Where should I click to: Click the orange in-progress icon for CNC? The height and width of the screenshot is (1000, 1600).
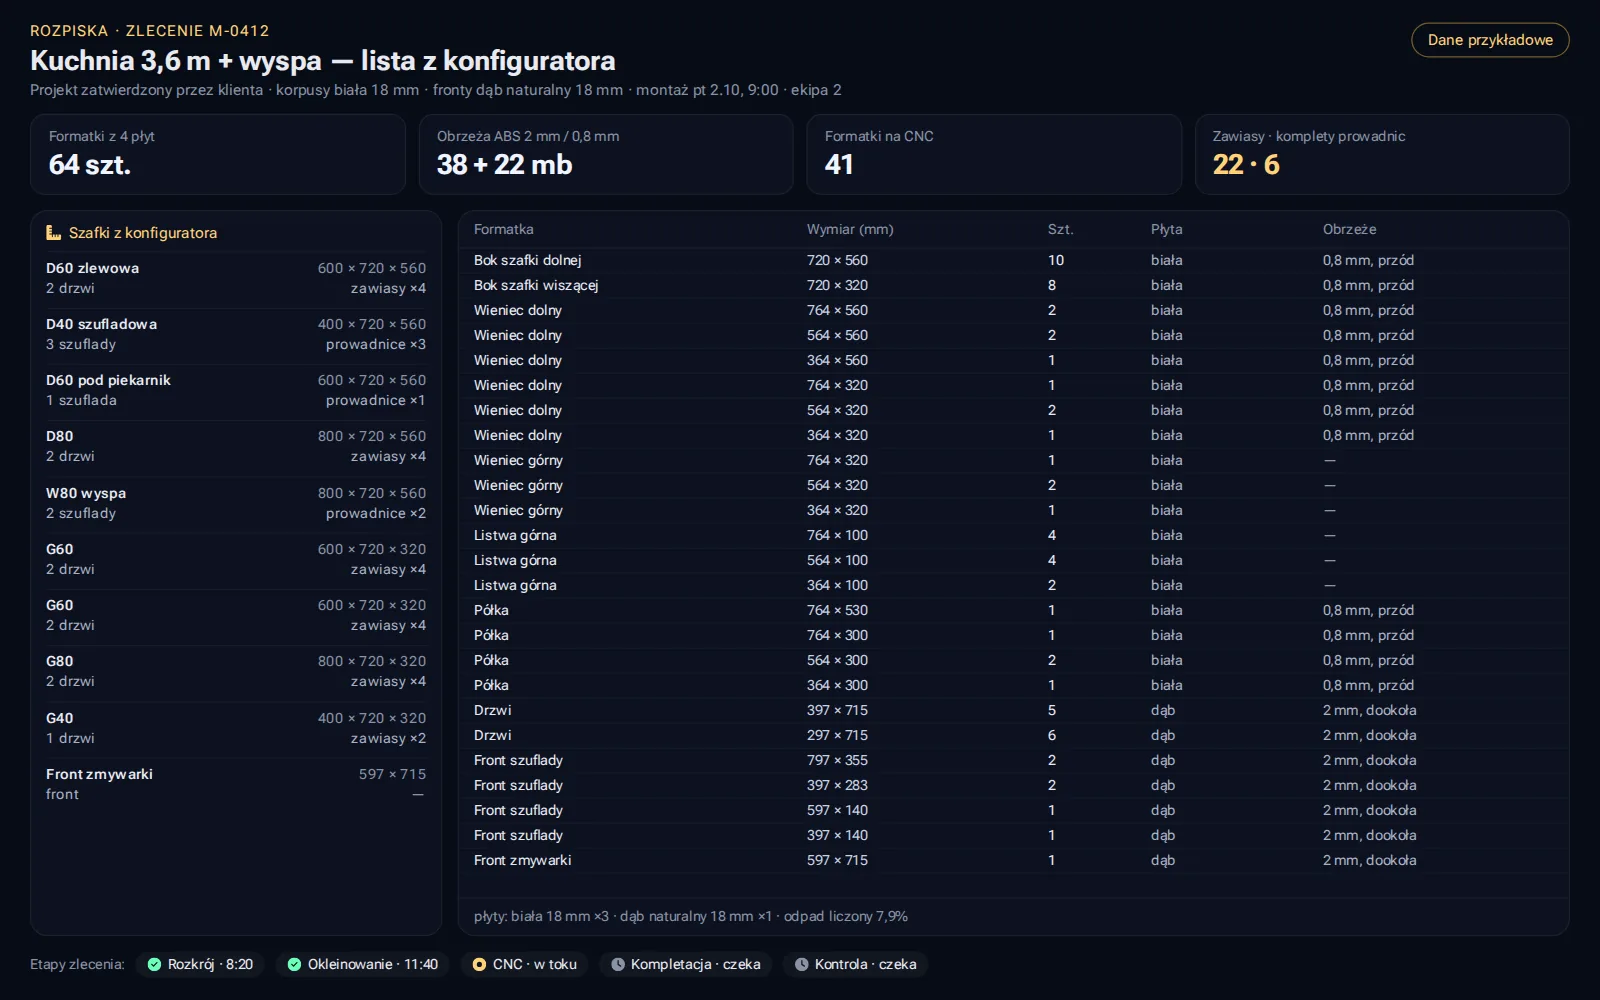[479, 964]
